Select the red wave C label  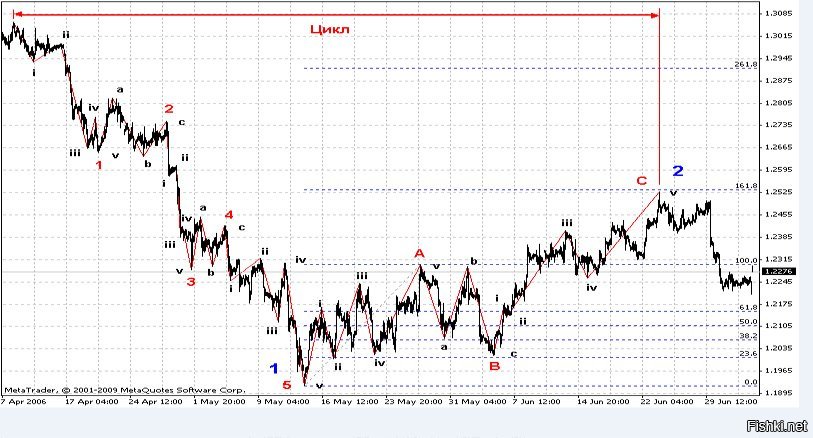[x=642, y=180]
